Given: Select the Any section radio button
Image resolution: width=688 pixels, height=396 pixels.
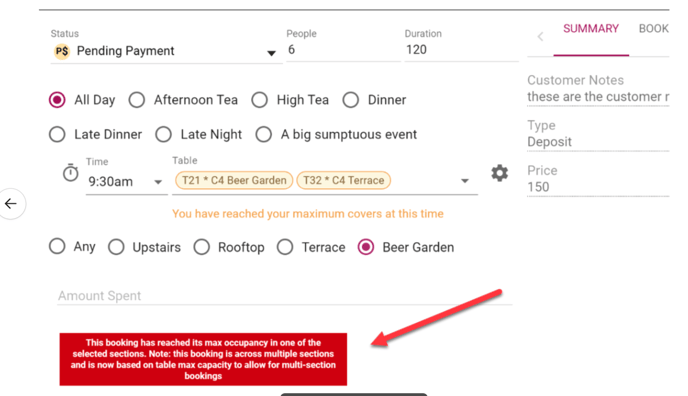Looking at the screenshot, I should pos(57,246).
